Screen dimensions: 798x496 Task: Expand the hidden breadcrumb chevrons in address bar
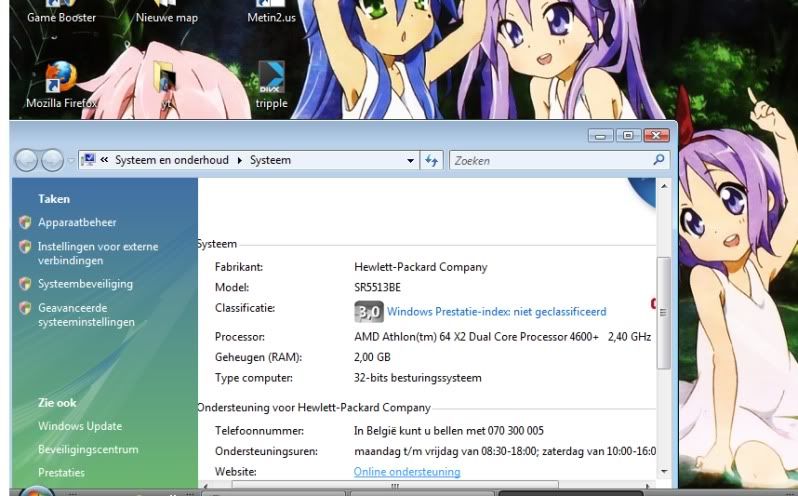[104, 160]
